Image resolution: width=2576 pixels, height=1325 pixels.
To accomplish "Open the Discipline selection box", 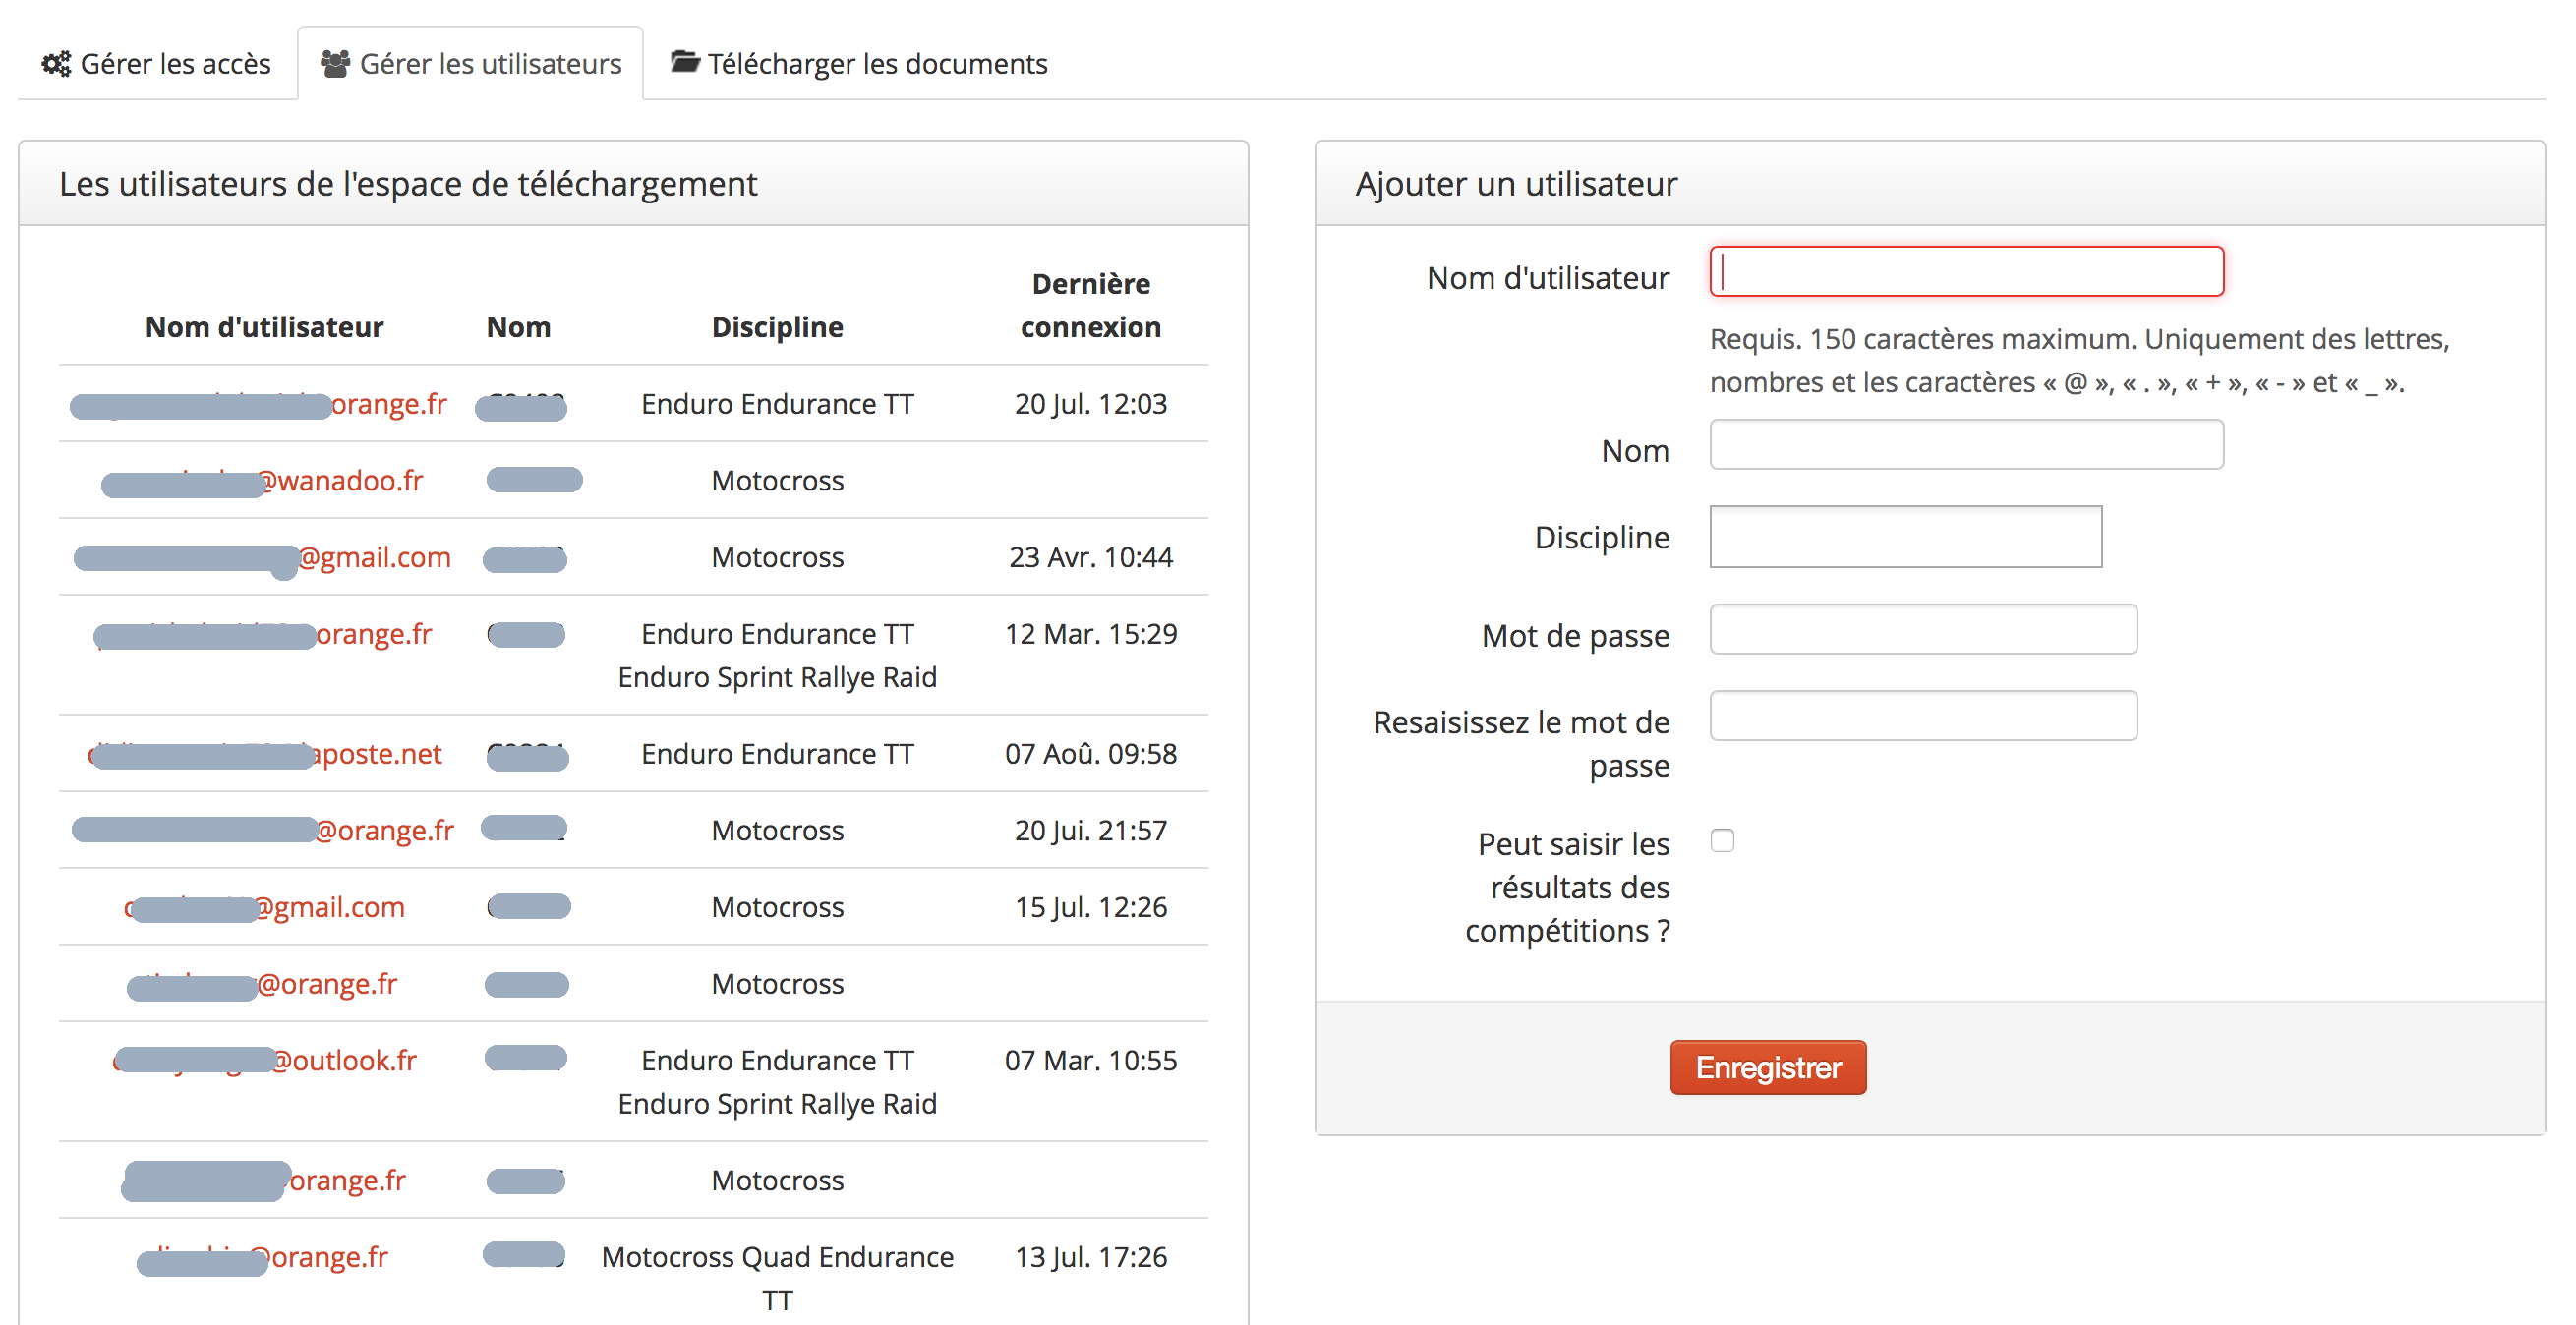I will coord(1905,537).
